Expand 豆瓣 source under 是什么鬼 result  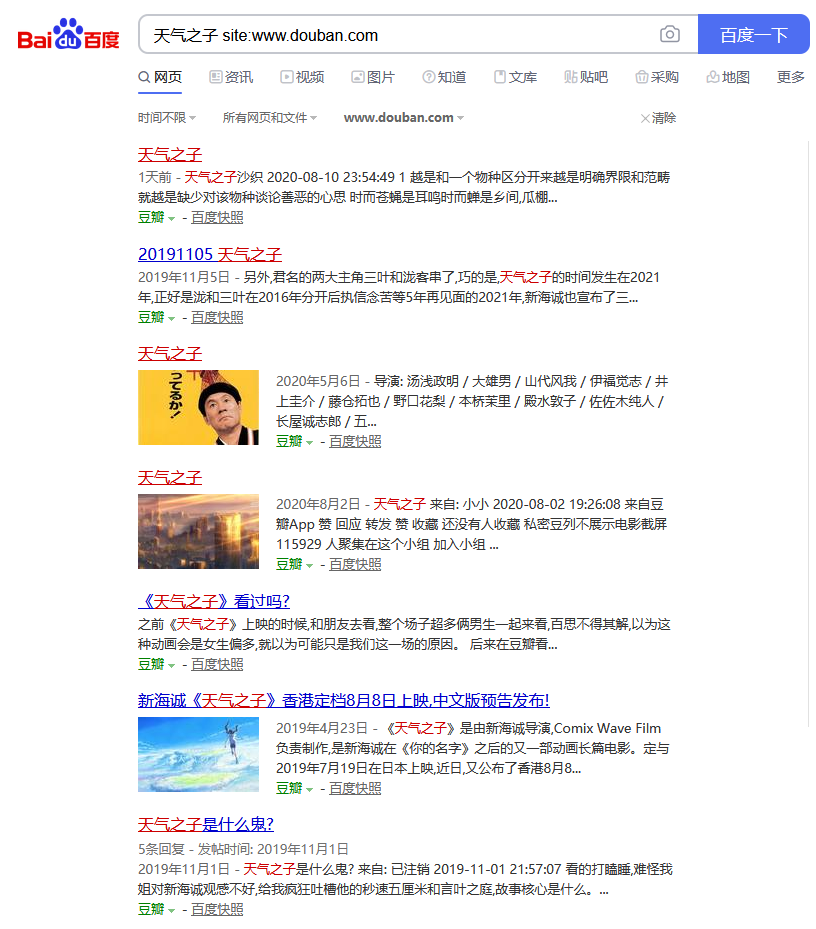point(156,909)
